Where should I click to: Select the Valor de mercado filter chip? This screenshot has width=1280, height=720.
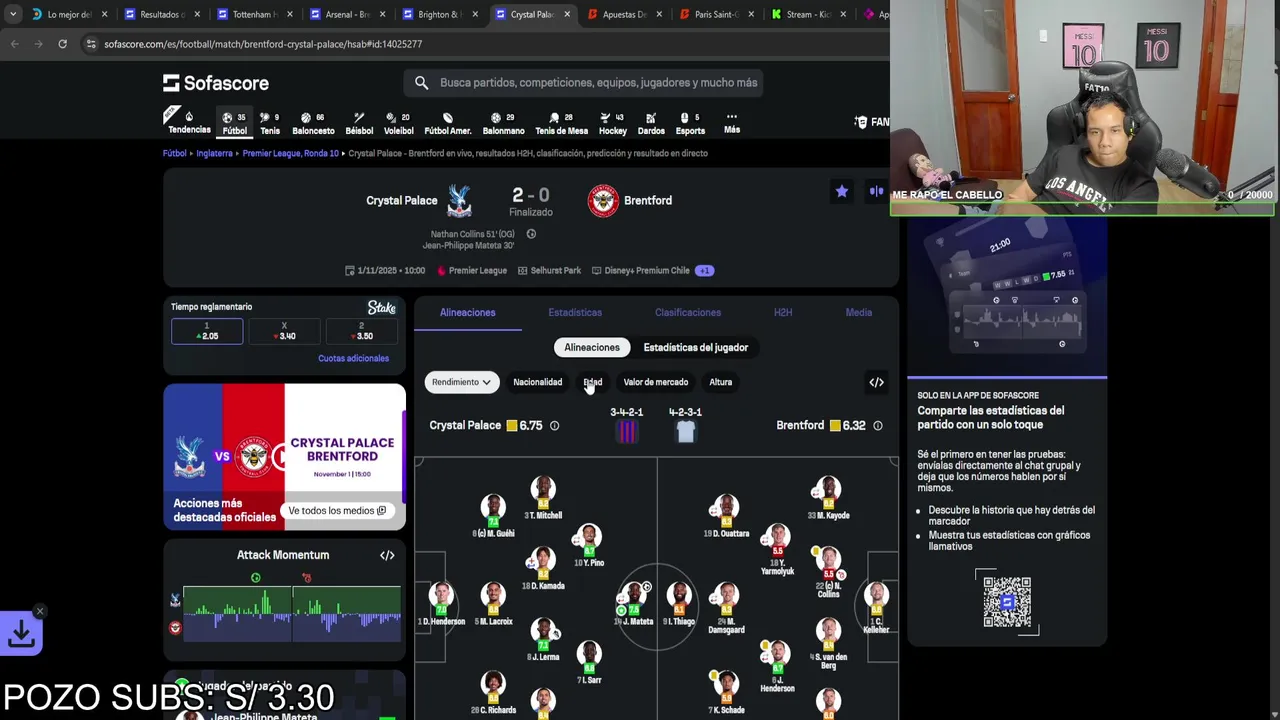(x=656, y=382)
